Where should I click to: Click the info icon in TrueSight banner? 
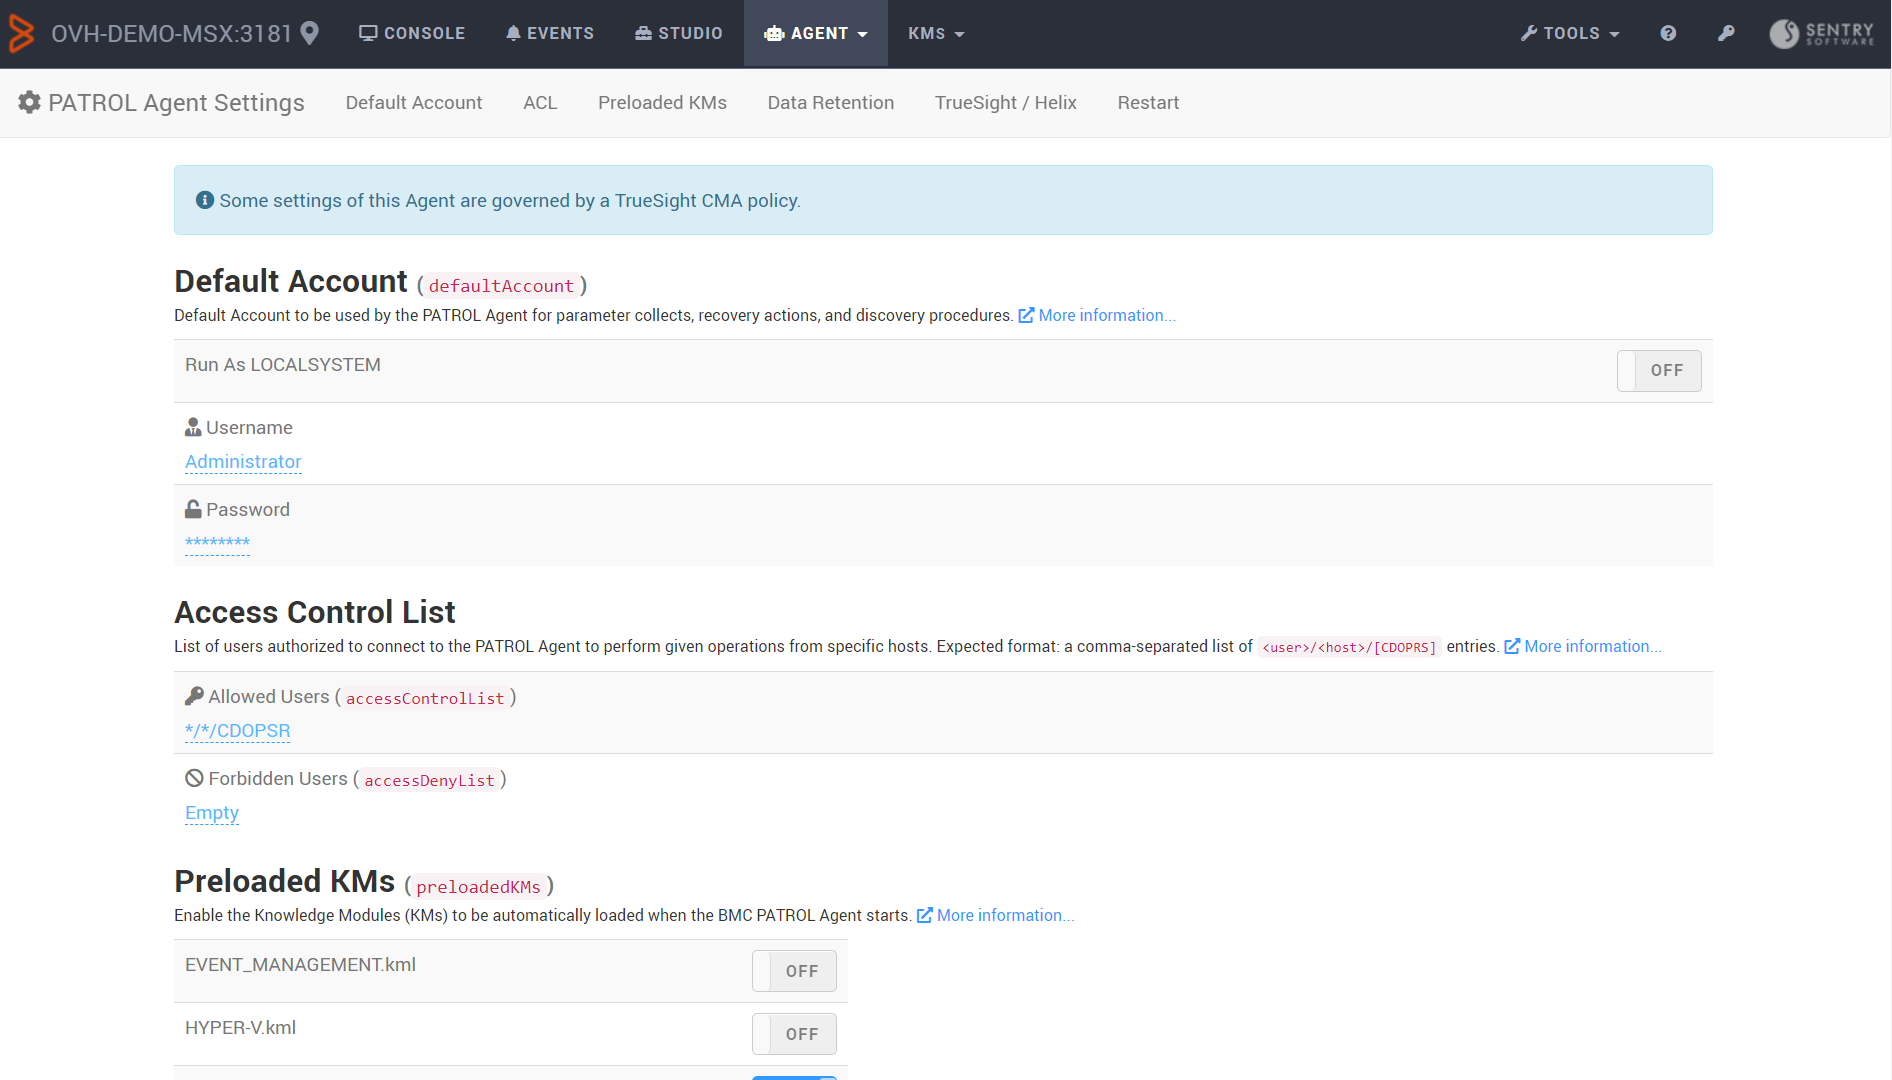205,200
